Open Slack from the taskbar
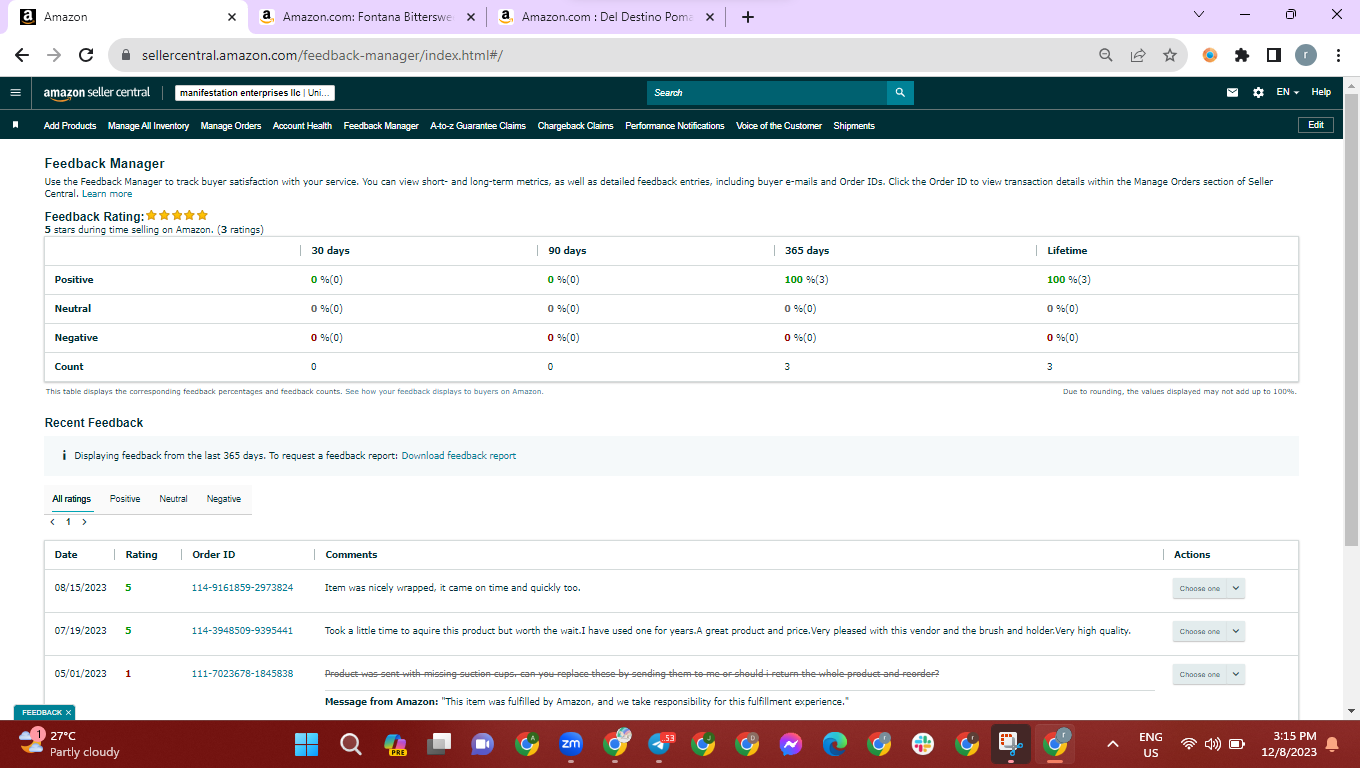 (923, 744)
